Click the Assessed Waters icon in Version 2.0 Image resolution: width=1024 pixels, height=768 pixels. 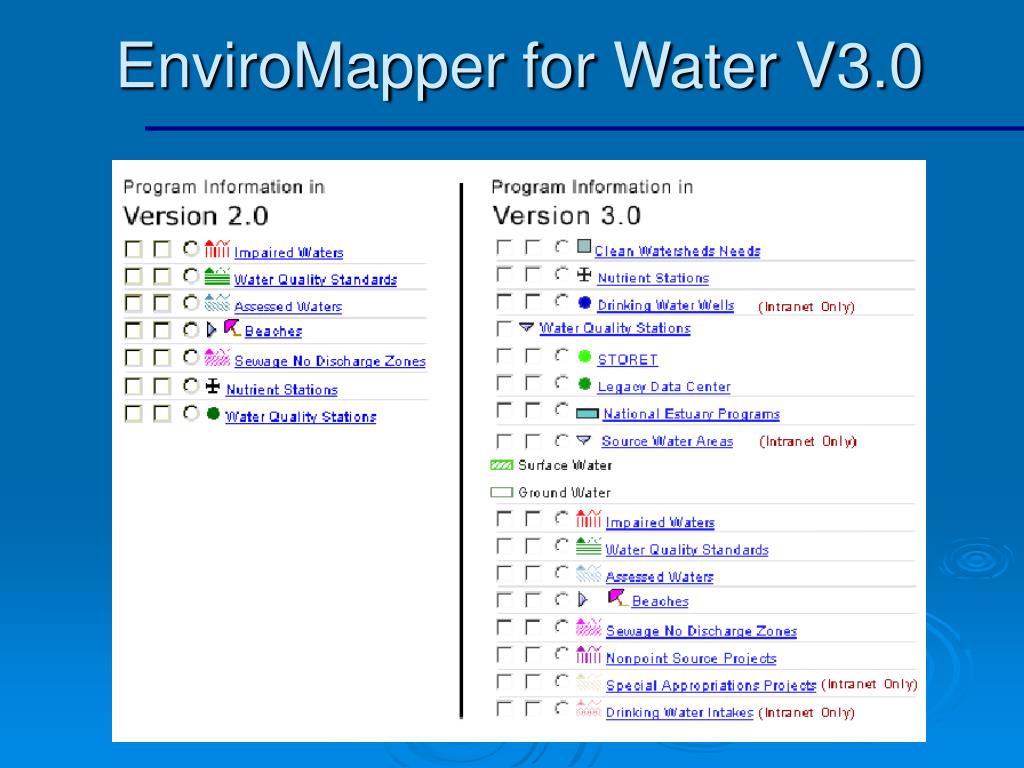click(217, 303)
